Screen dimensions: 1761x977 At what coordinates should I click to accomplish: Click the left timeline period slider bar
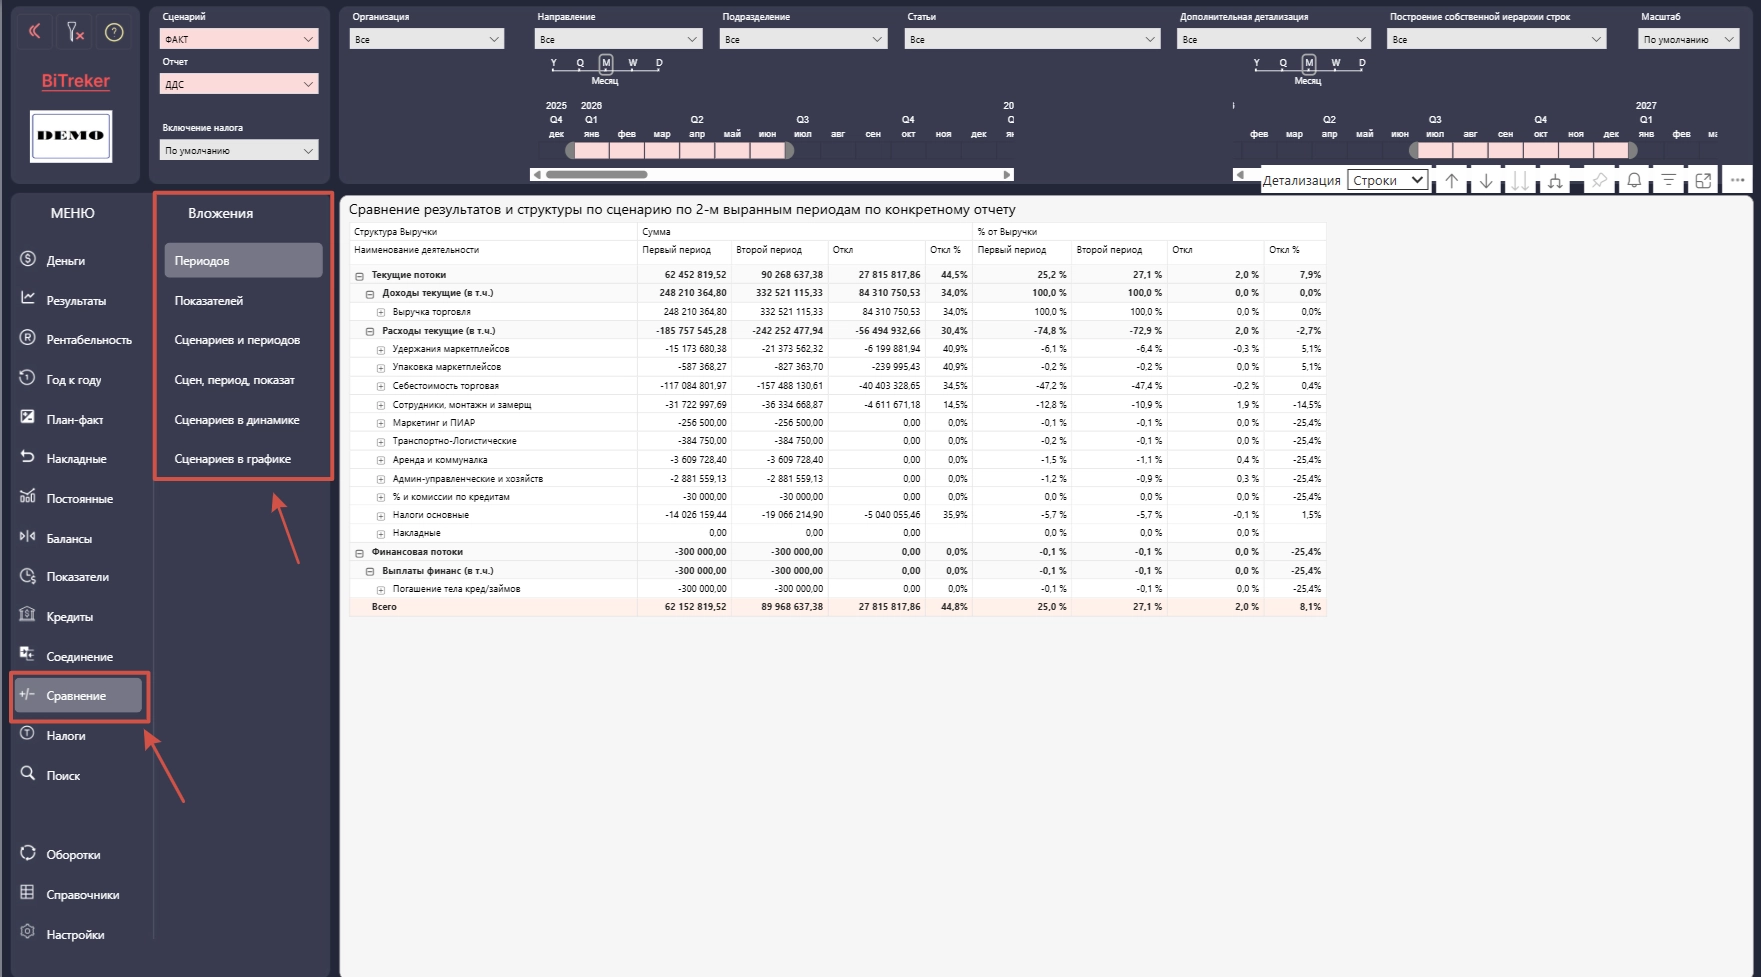point(679,151)
